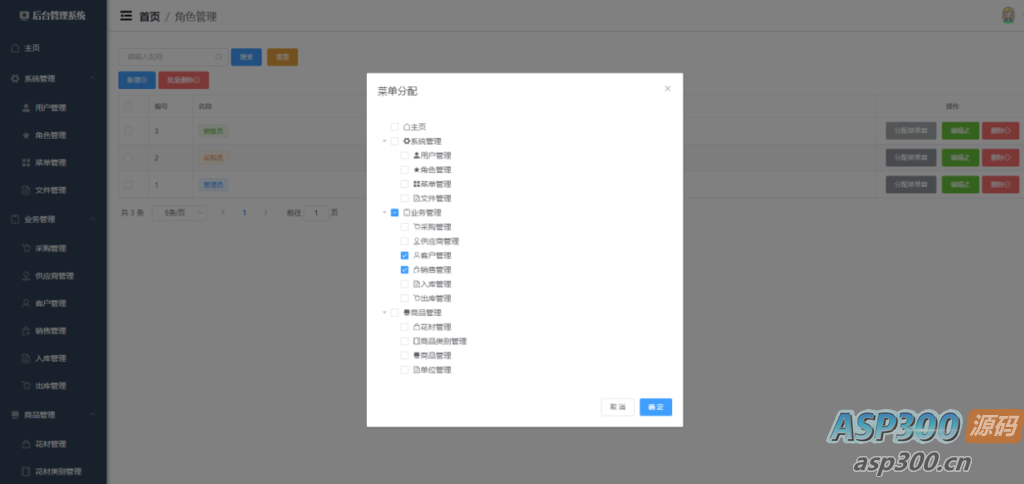Collapse the 业务管理 tree node arrow
The width and height of the screenshot is (1024, 484).
pos(384,213)
